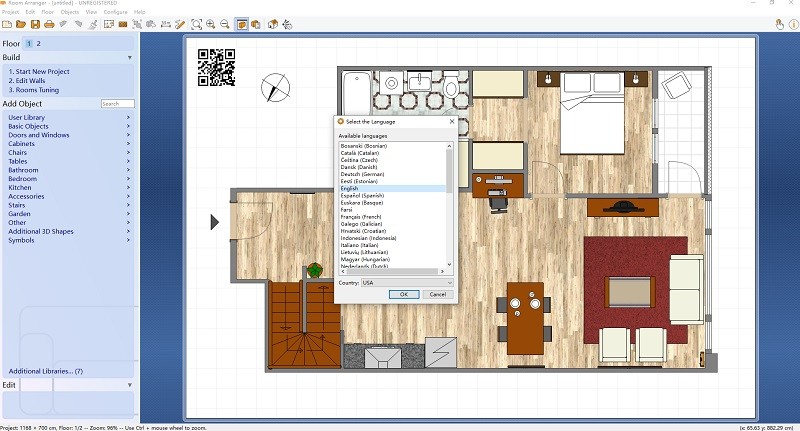Viewport: 800px width, 431px height.
Task: Click the potted plant on the floor plan
Action: [315, 270]
